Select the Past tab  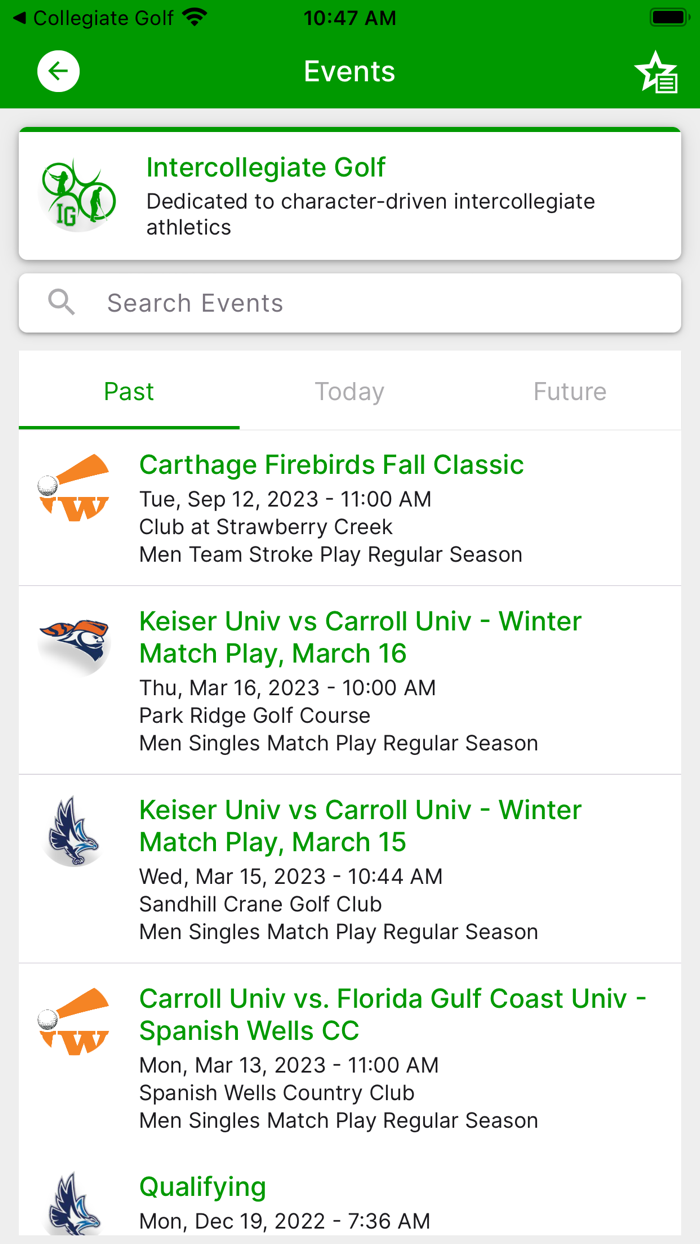coord(128,391)
